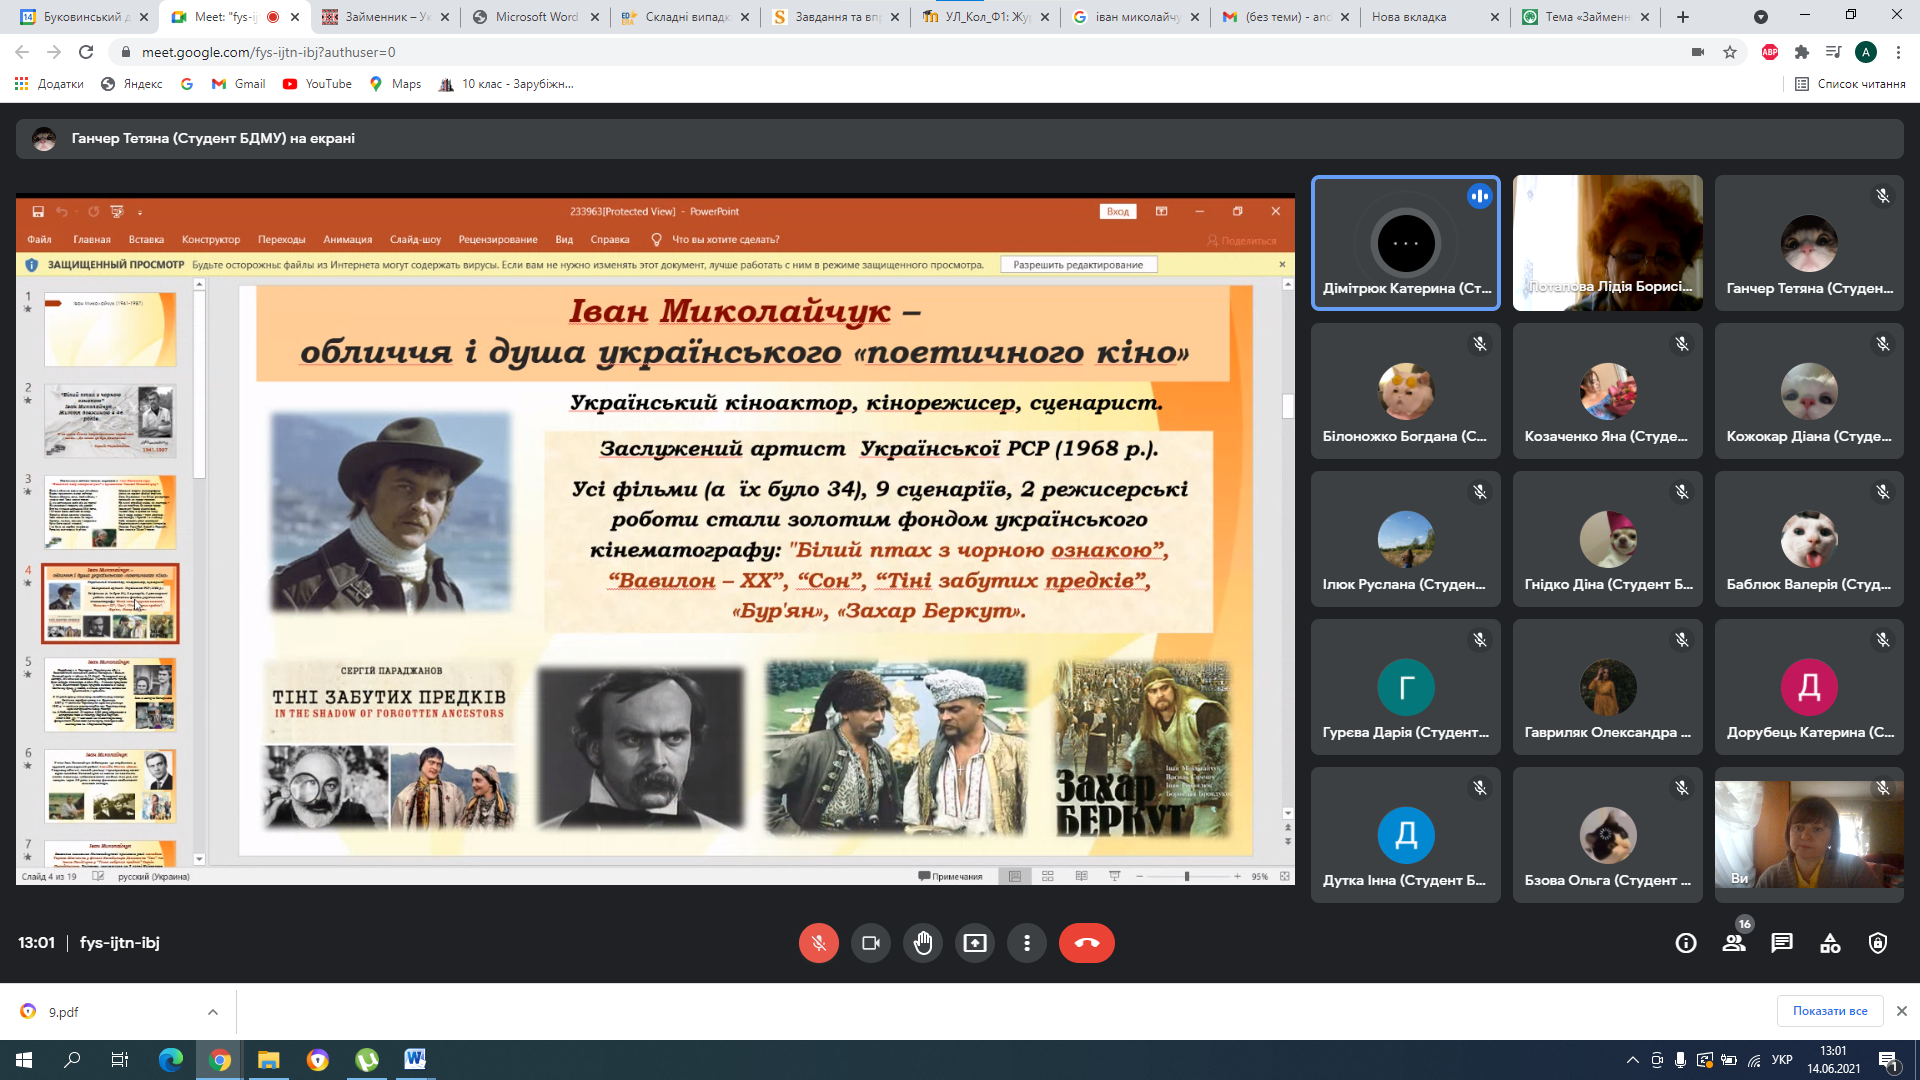1920x1080 pixels.
Task: Open Word from the taskbar
Action: coord(415,1060)
